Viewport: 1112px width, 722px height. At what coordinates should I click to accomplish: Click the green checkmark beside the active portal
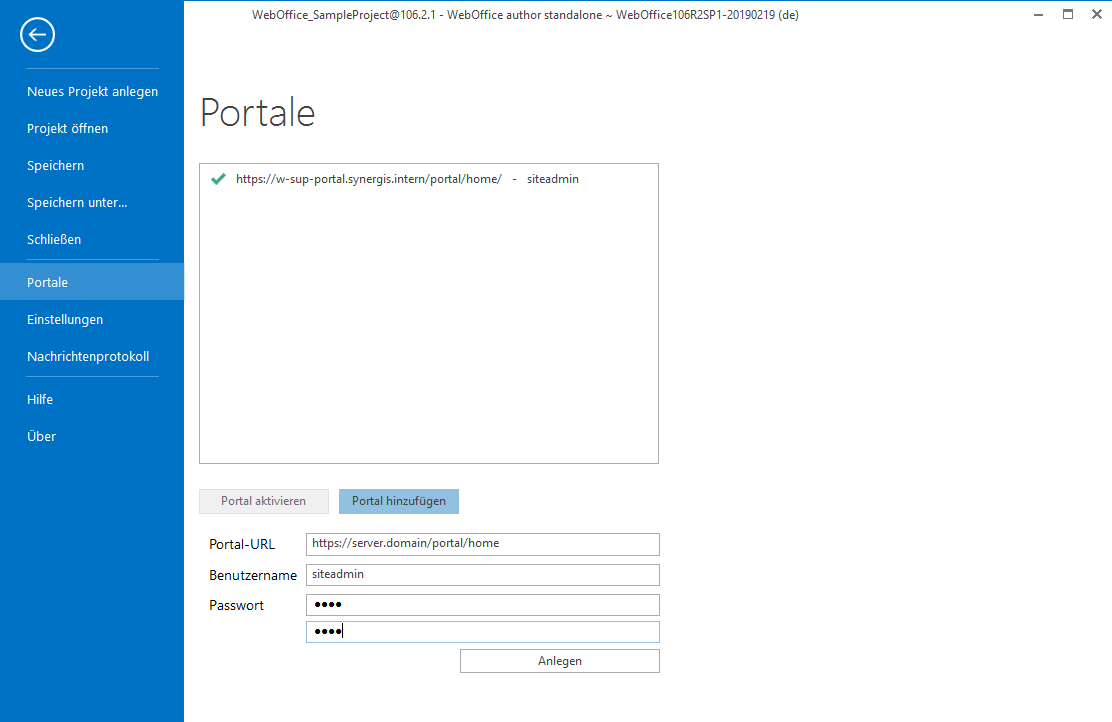point(218,179)
